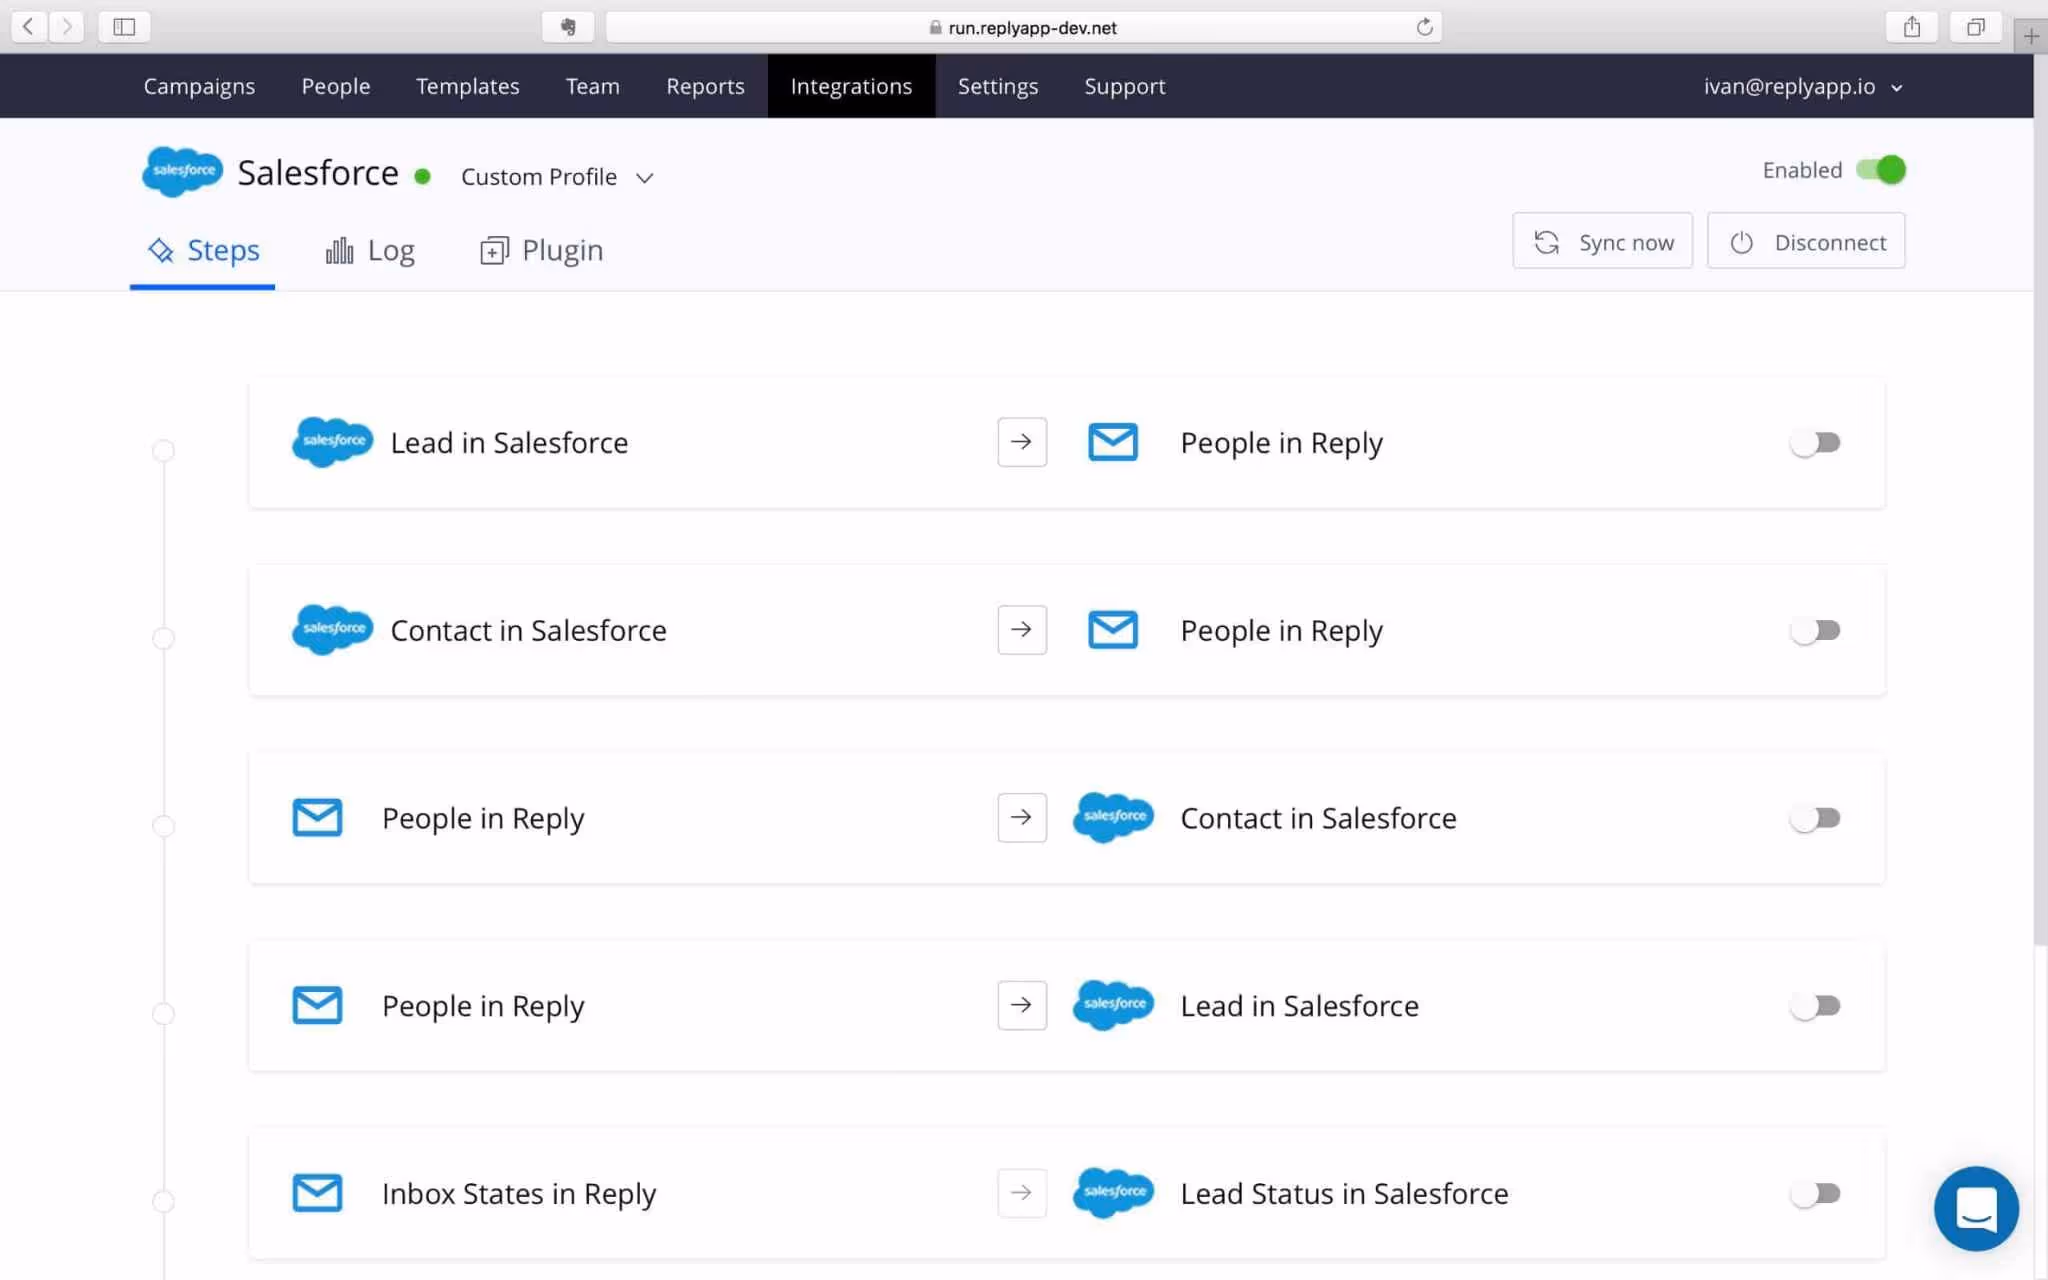Click the Salesforce icon beside Lead Status in Salesforce
This screenshot has width=2048, height=1280.
pos(1113,1192)
